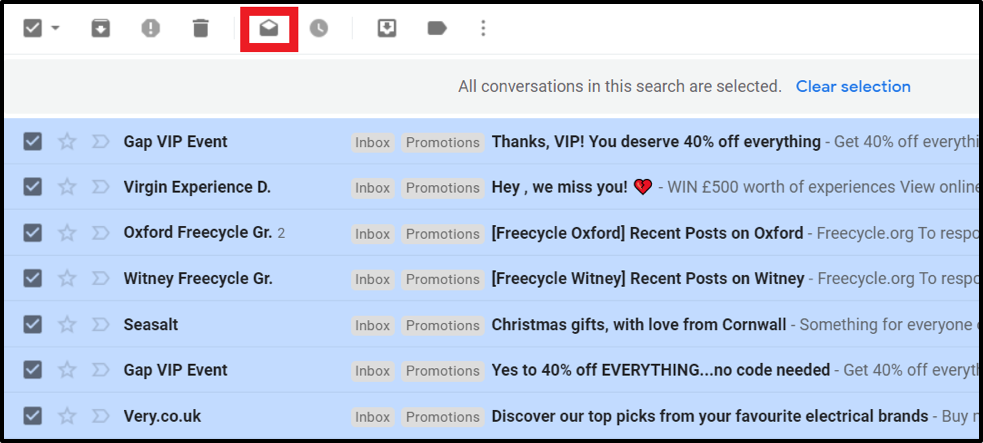Click Inbox label on Virgin Experience email
983x443 pixels.
[372, 188]
